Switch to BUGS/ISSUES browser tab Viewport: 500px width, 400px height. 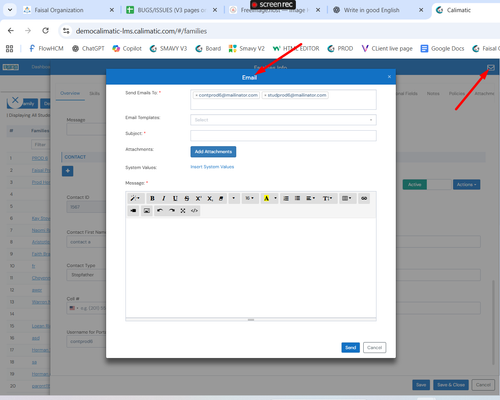pos(172,10)
